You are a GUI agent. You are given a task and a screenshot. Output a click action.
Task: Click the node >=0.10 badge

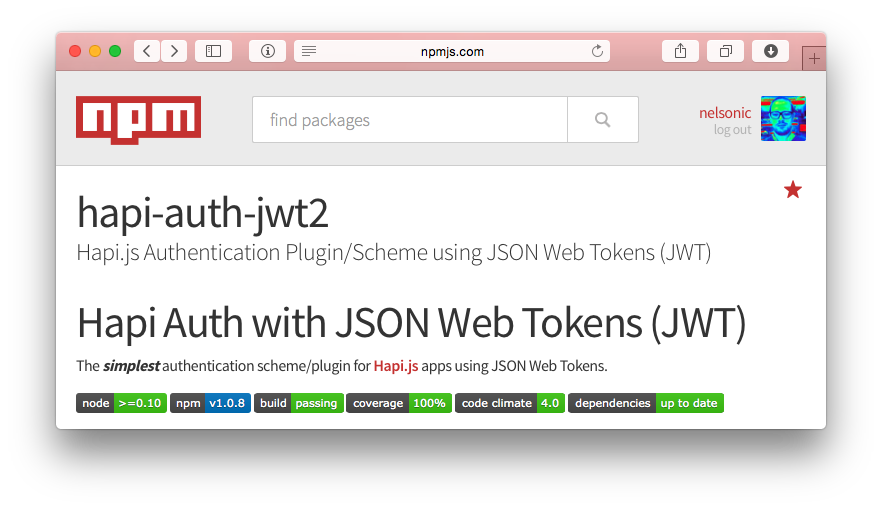coord(122,403)
